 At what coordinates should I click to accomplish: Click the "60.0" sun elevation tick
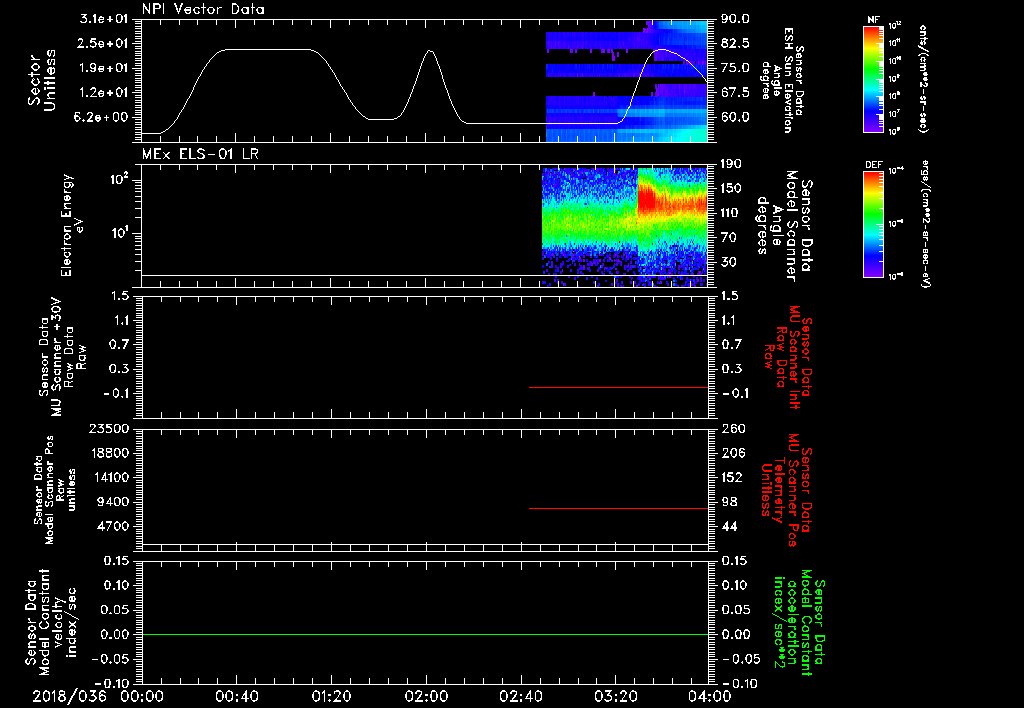[x=735, y=117]
